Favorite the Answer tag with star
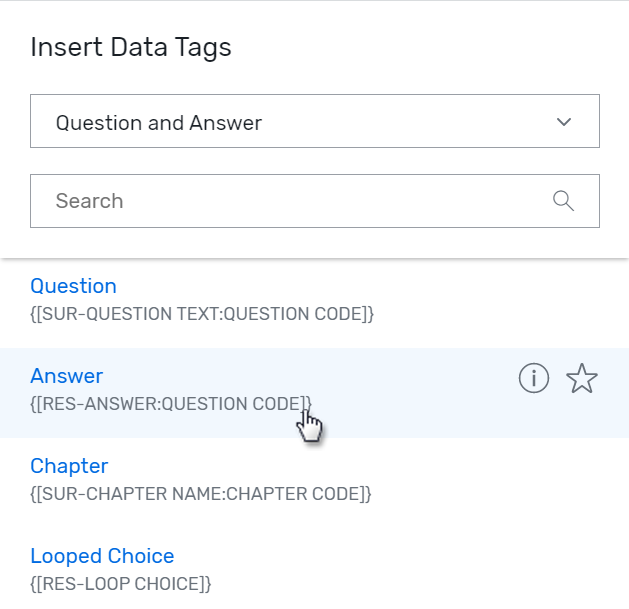 (582, 378)
